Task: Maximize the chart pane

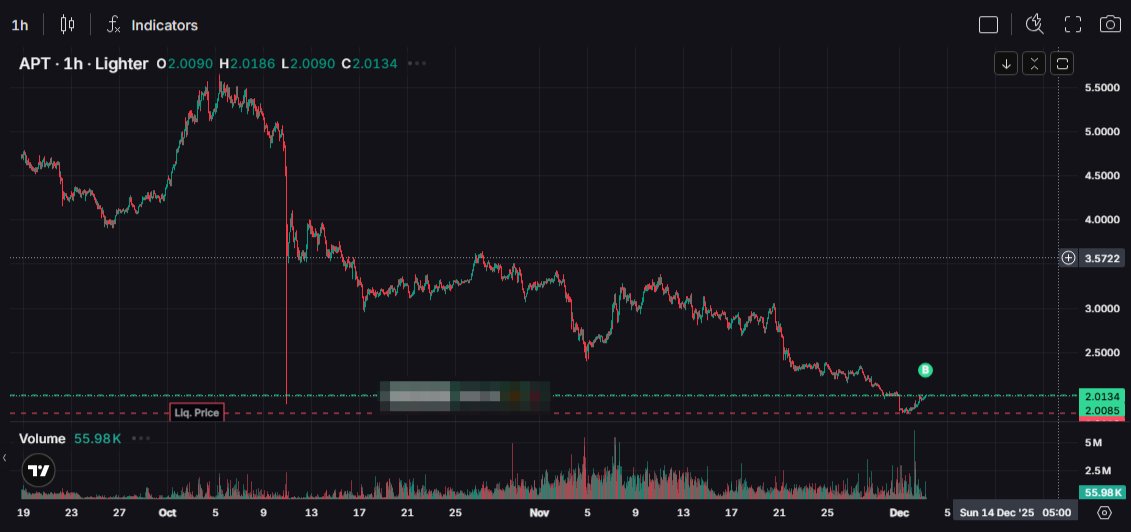Action: coord(1062,63)
